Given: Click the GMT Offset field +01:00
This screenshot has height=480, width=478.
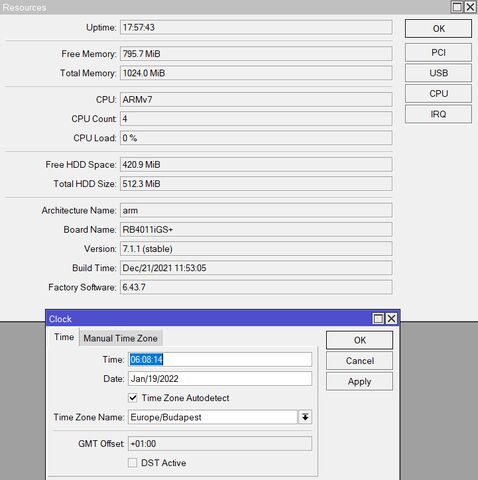Looking at the screenshot, I should pyautogui.click(x=220, y=444).
